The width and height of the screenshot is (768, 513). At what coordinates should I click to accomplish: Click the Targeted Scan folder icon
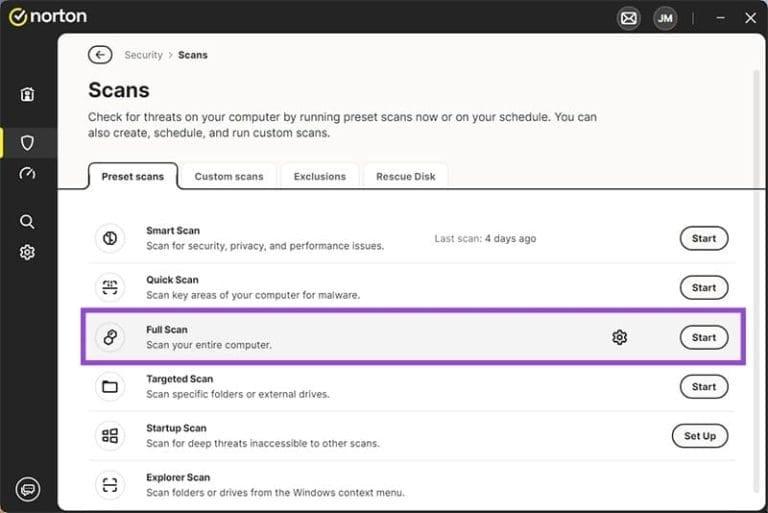[110, 387]
